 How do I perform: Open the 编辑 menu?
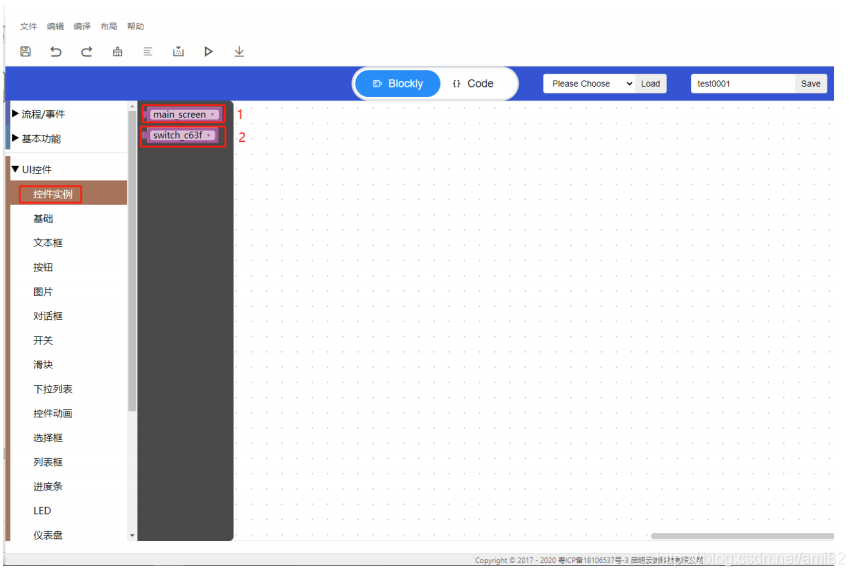pos(55,26)
